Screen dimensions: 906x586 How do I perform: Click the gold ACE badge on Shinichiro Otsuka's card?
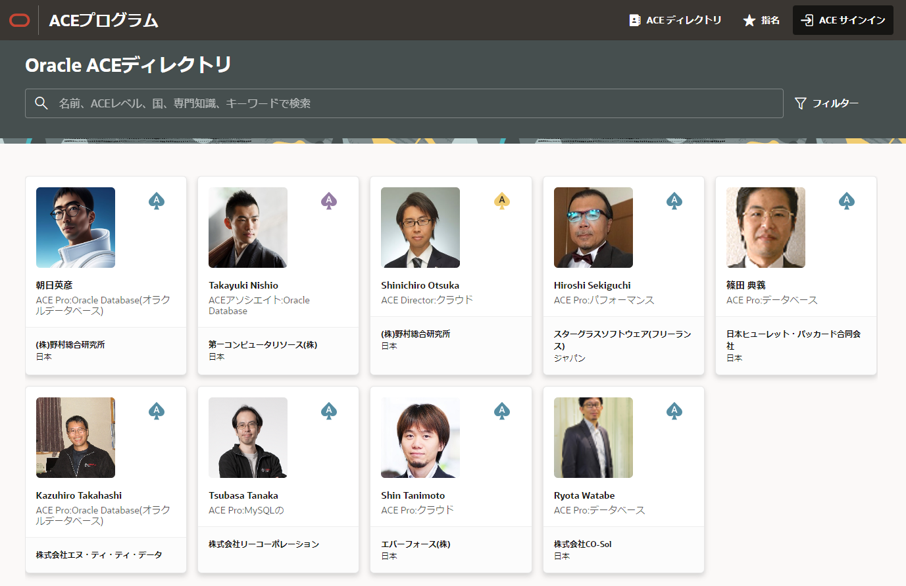click(x=502, y=201)
